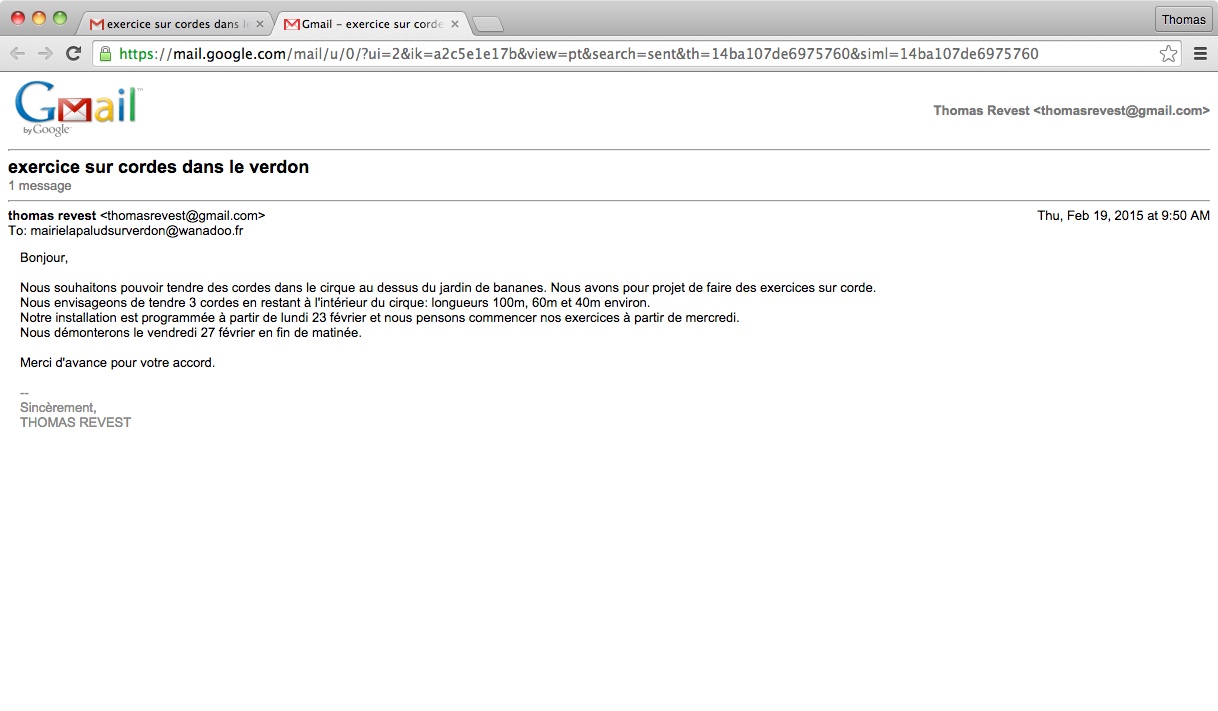Viewport: 1218px width, 711px height.
Task: Minimize the window with the yellow button
Action: [39, 18]
